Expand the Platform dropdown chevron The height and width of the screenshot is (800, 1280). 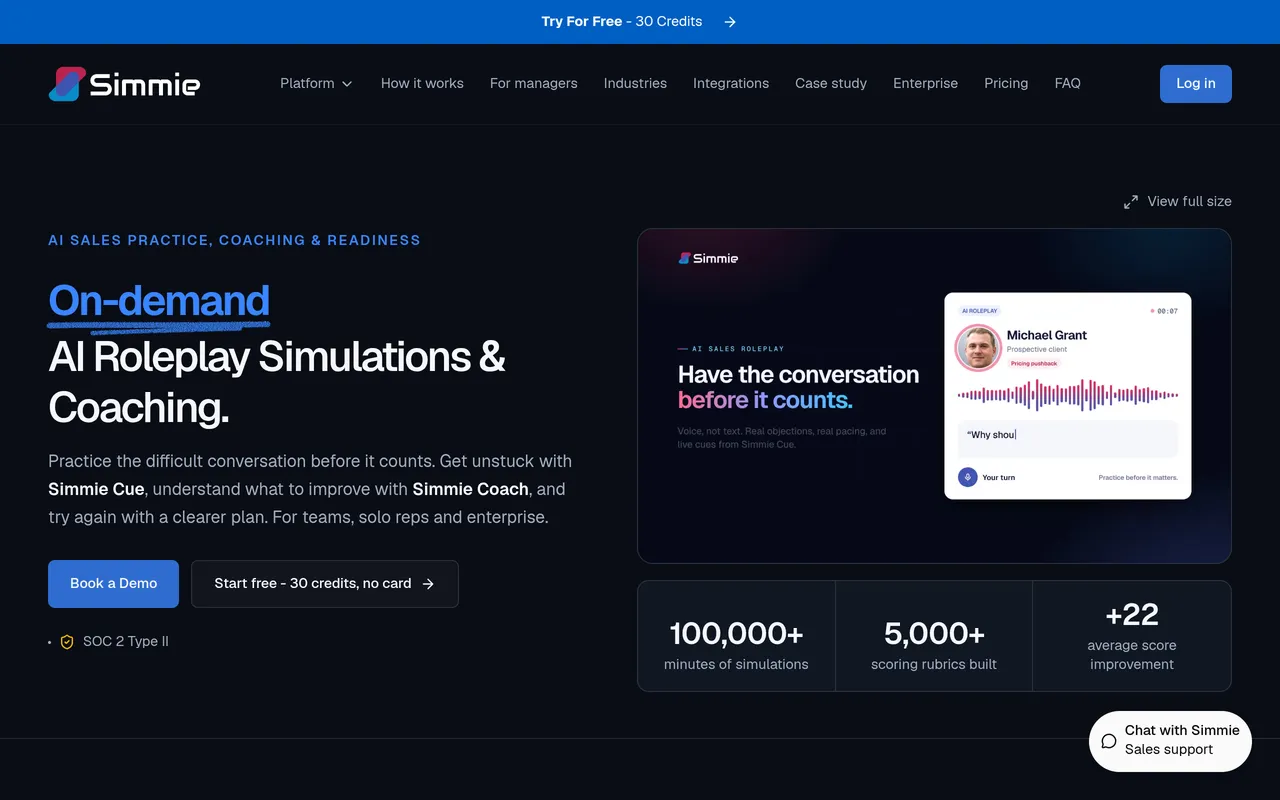347,84
